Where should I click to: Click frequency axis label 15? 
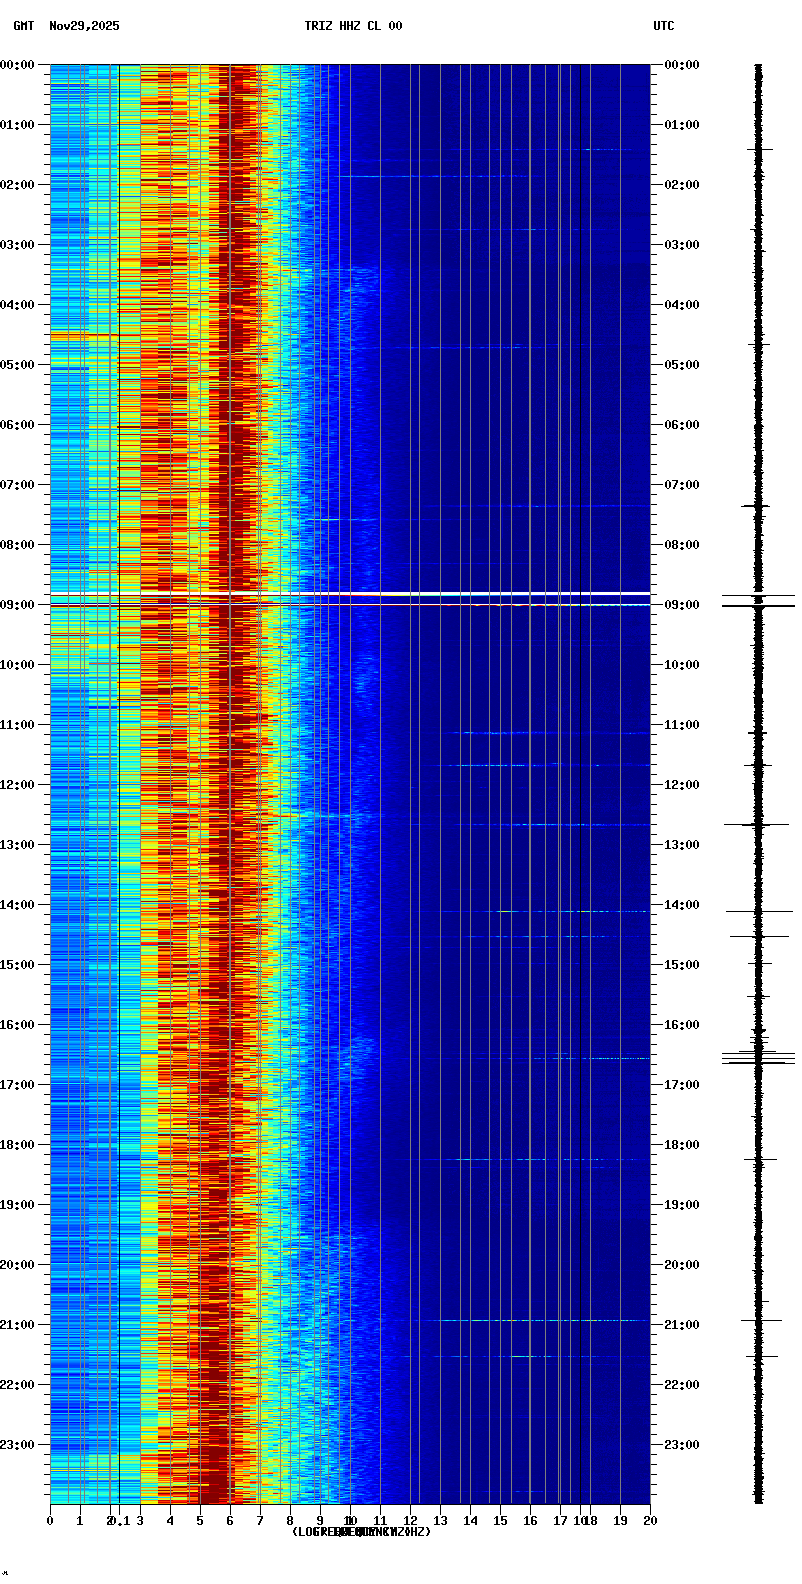point(500,1521)
